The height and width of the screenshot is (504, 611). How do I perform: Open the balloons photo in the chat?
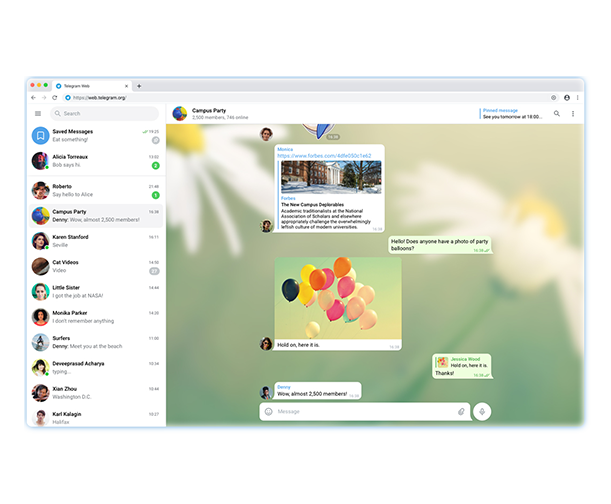point(338,297)
